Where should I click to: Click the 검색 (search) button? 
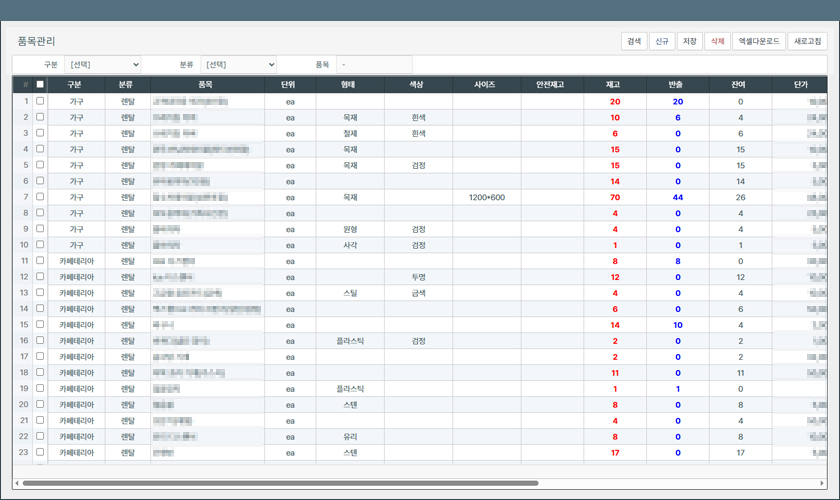click(x=634, y=41)
